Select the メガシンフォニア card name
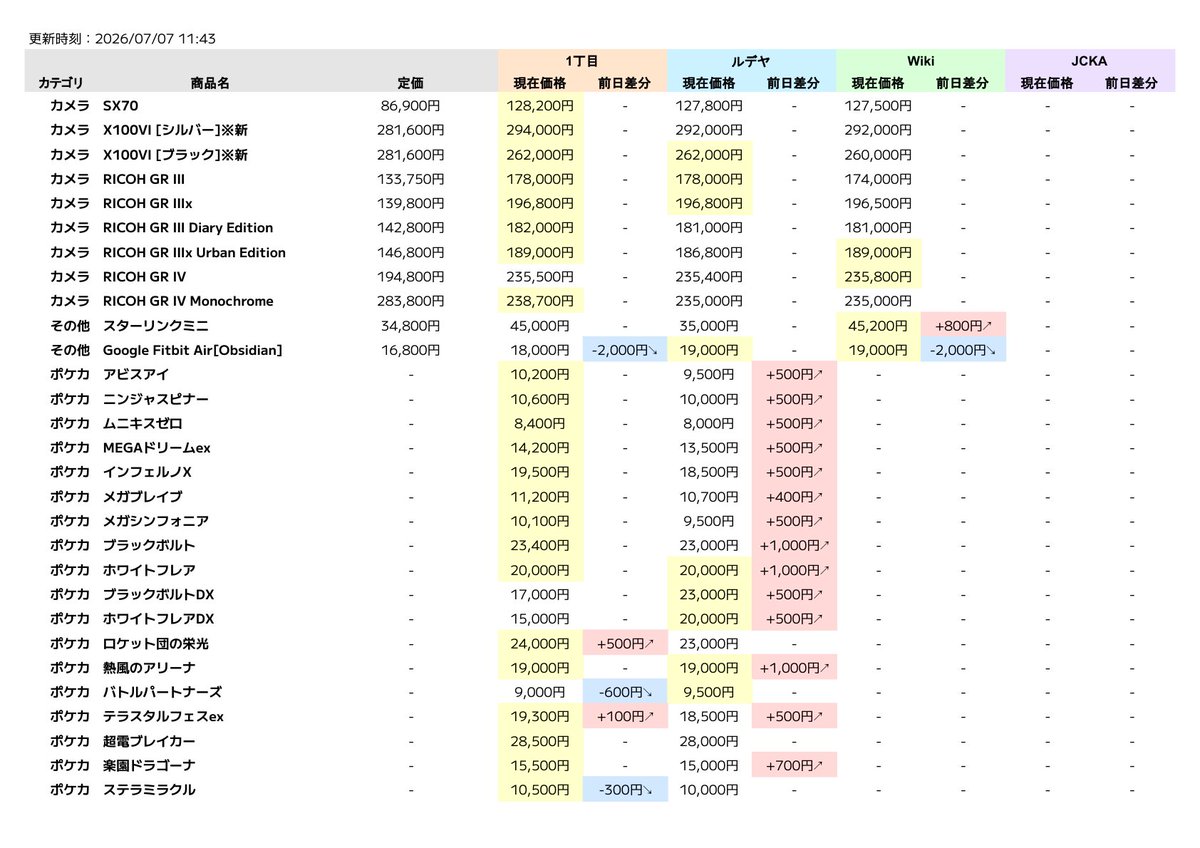The width and height of the screenshot is (1200, 848). pyautogui.click(x=155, y=521)
